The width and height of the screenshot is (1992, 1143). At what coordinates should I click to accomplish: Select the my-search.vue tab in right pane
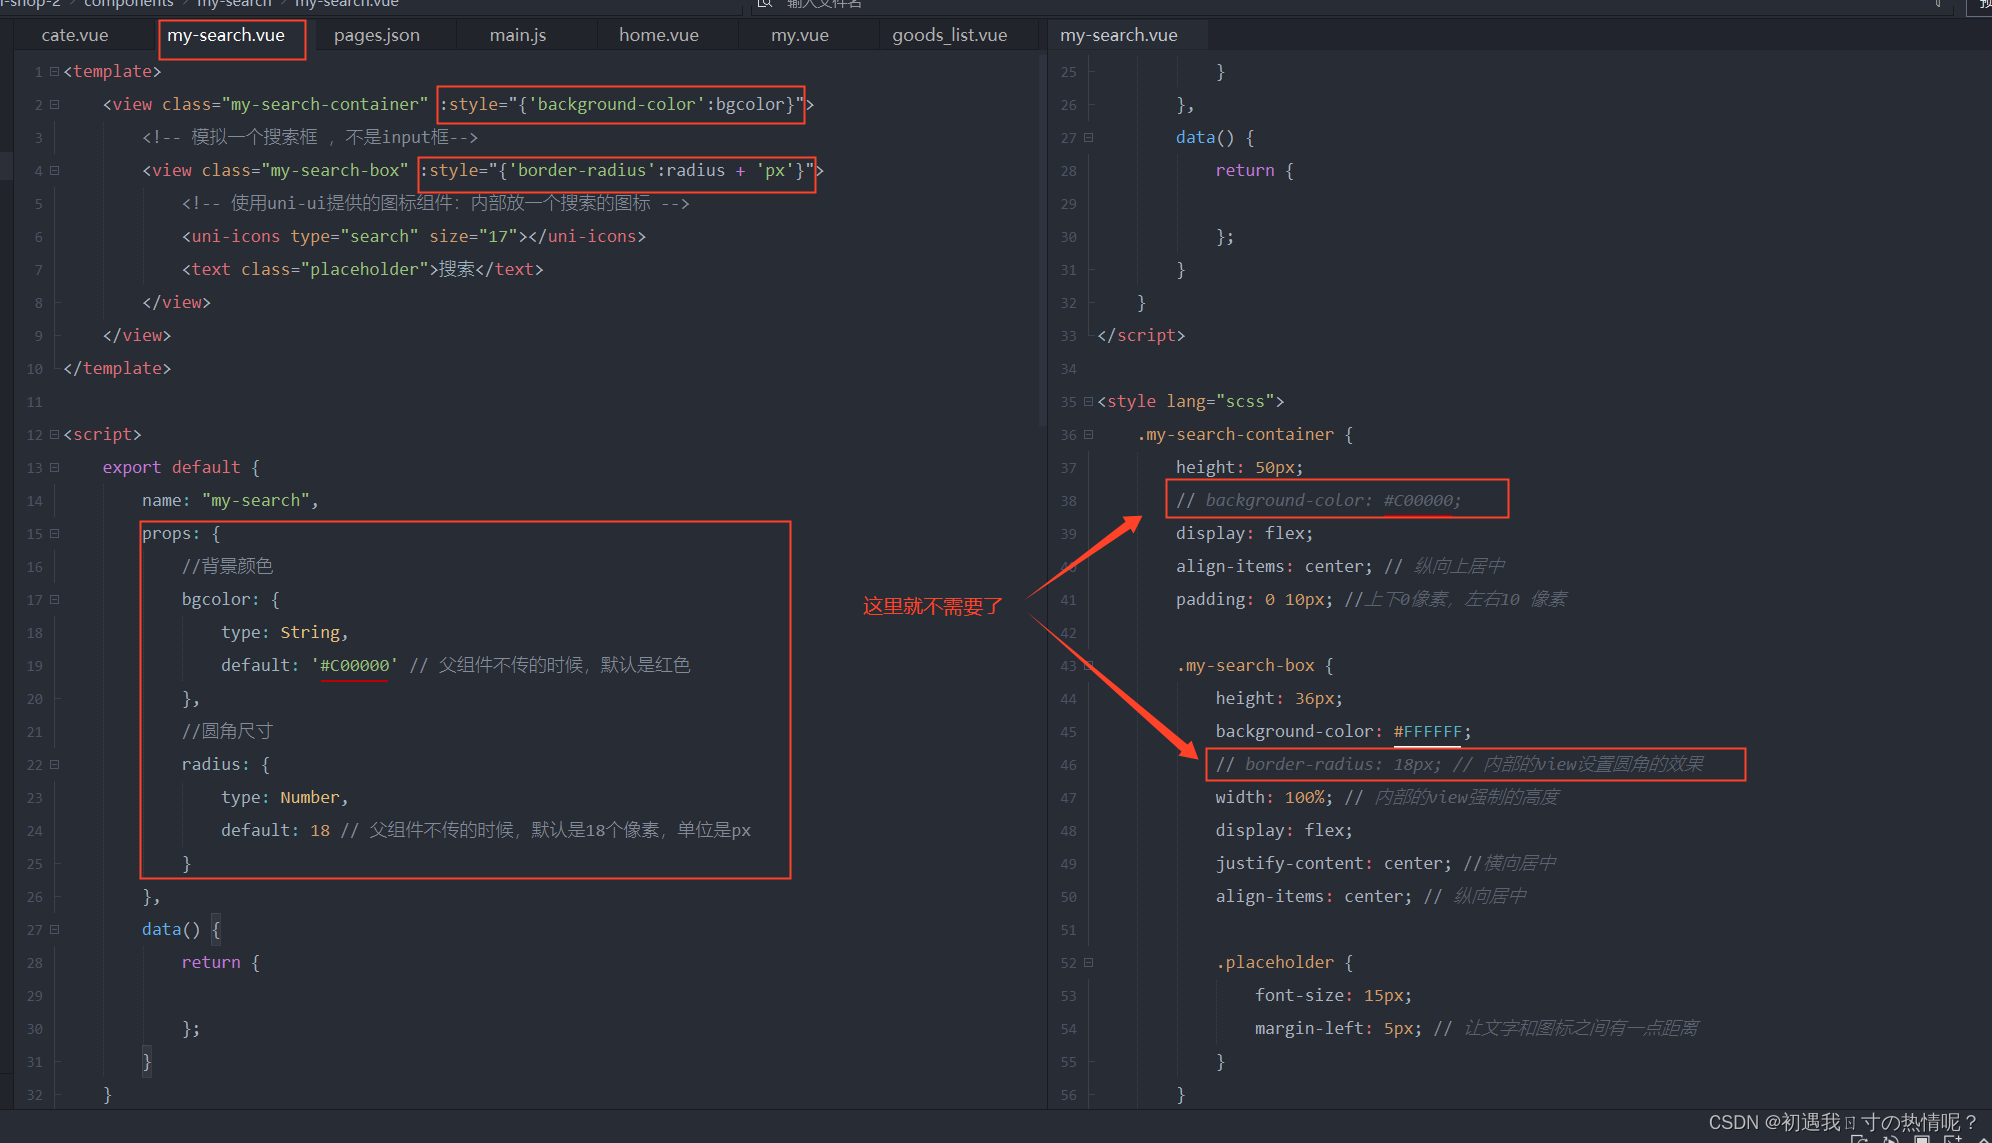click(1119, 35)
